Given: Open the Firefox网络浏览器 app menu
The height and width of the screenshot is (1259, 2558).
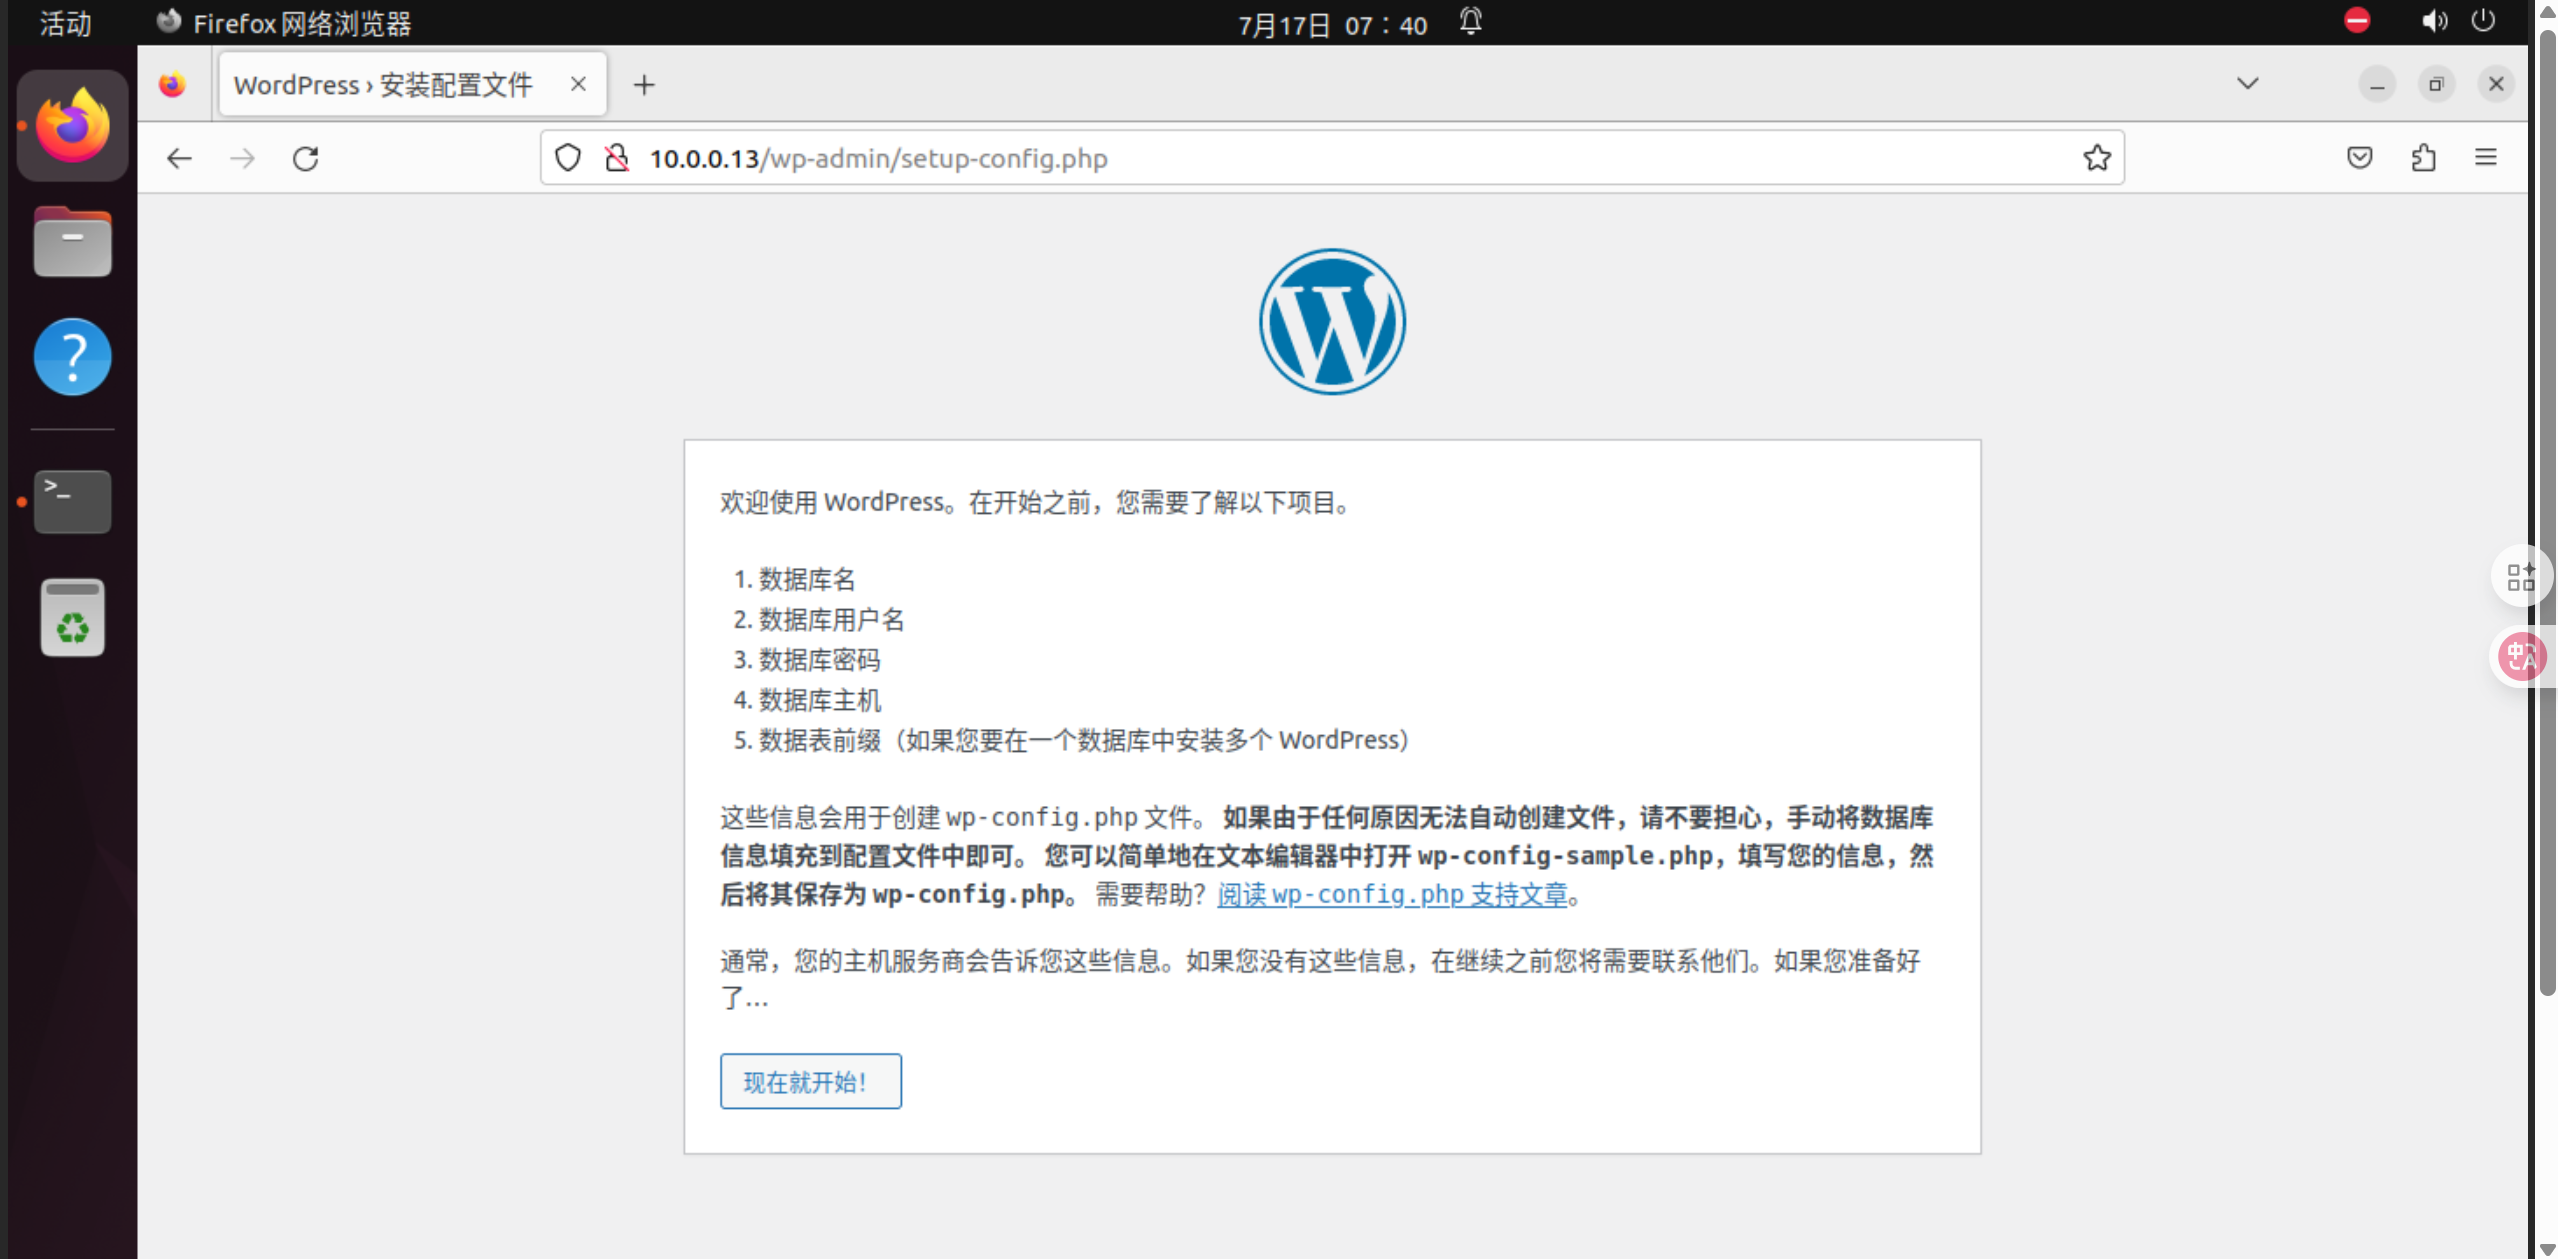Looking at the screenshot, I should click(284, 23).
